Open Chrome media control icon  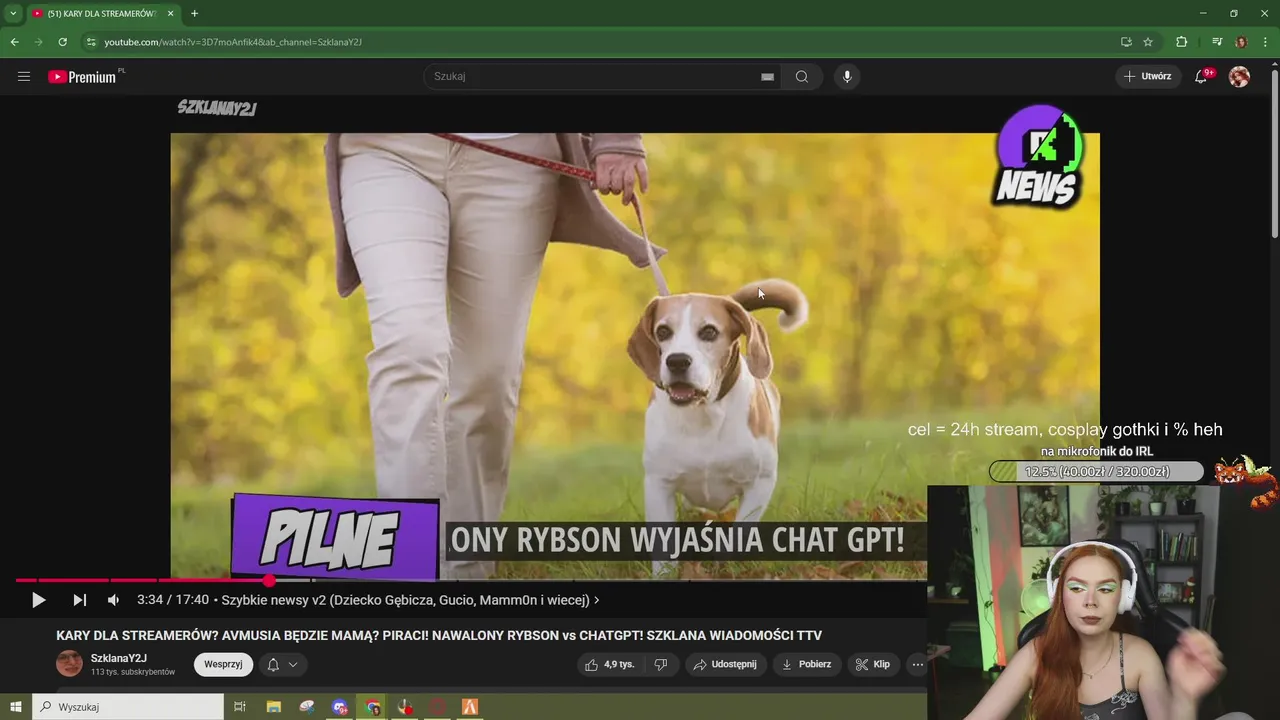(1217, 42)
